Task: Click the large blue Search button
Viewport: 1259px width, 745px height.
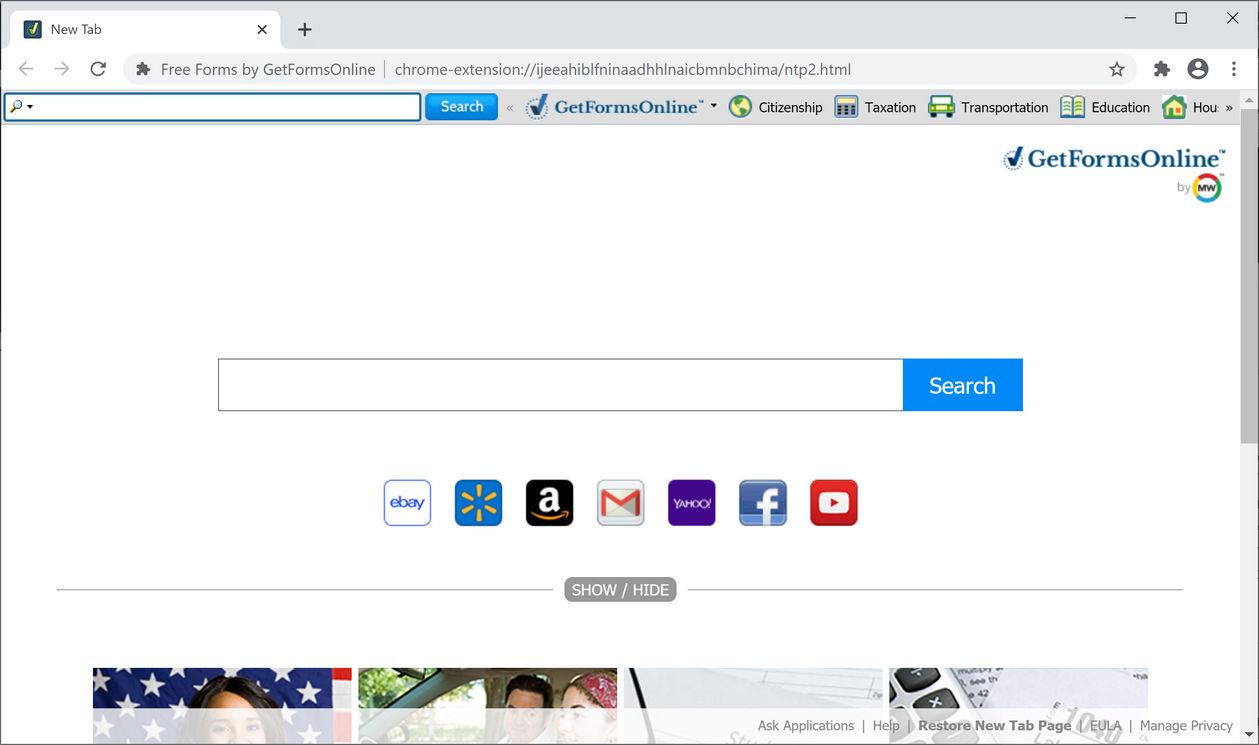Action: (962, 385)
